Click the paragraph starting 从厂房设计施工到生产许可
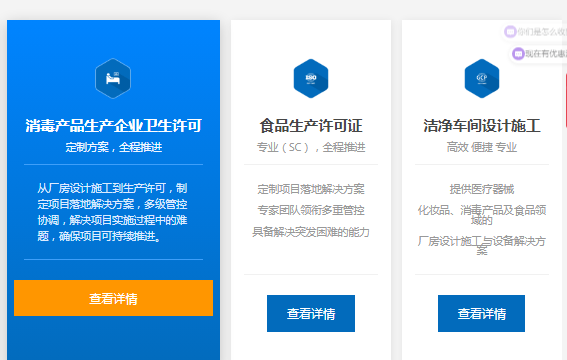Image resolution: width=567 pixels, height=360 pixels. coord(112,212)
